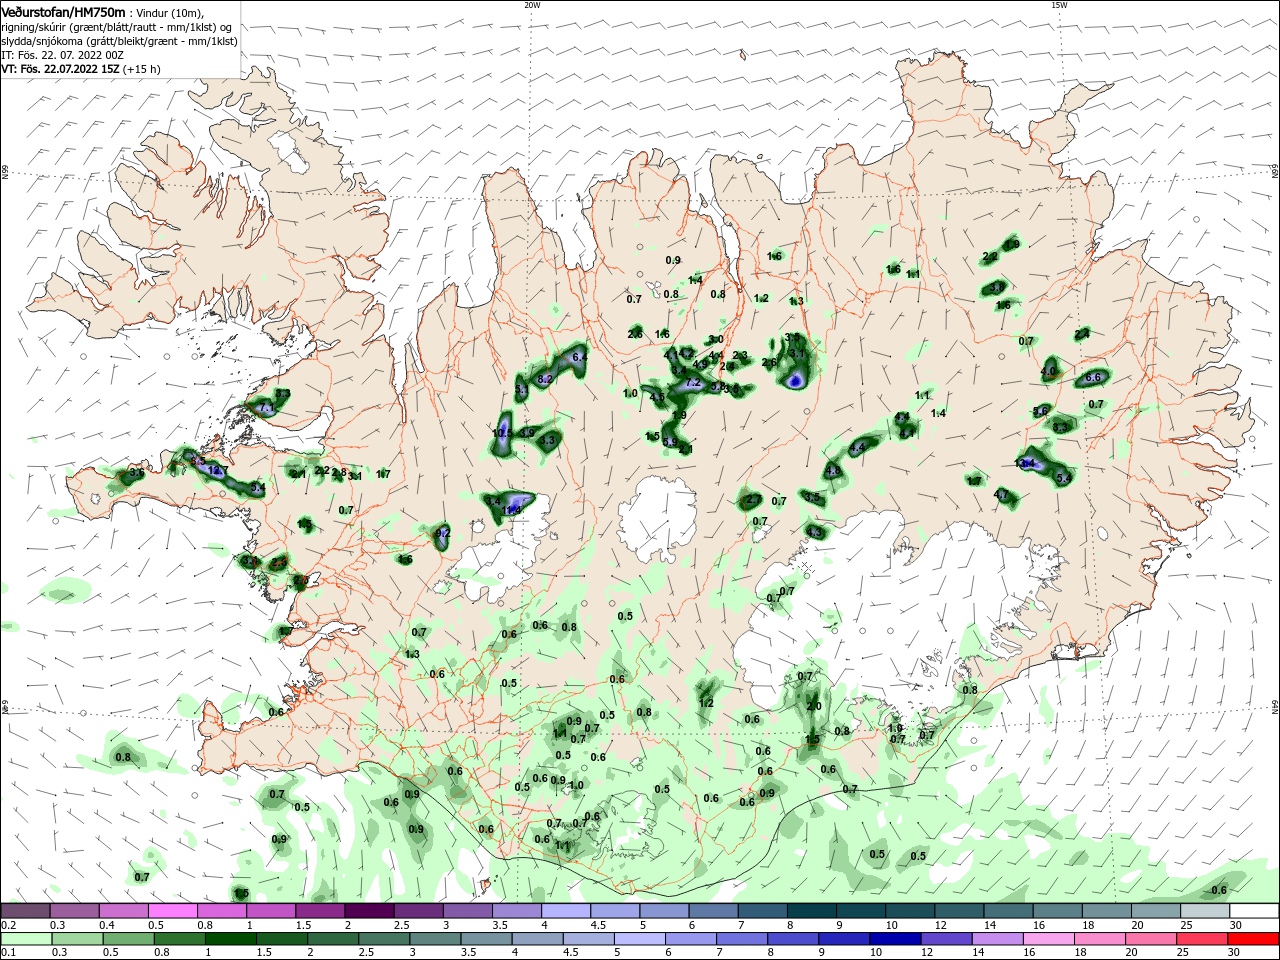Click the 4.7 precipitation value in the east
The height and width of the screenshot is (960, 1280).
(1001, 495)
